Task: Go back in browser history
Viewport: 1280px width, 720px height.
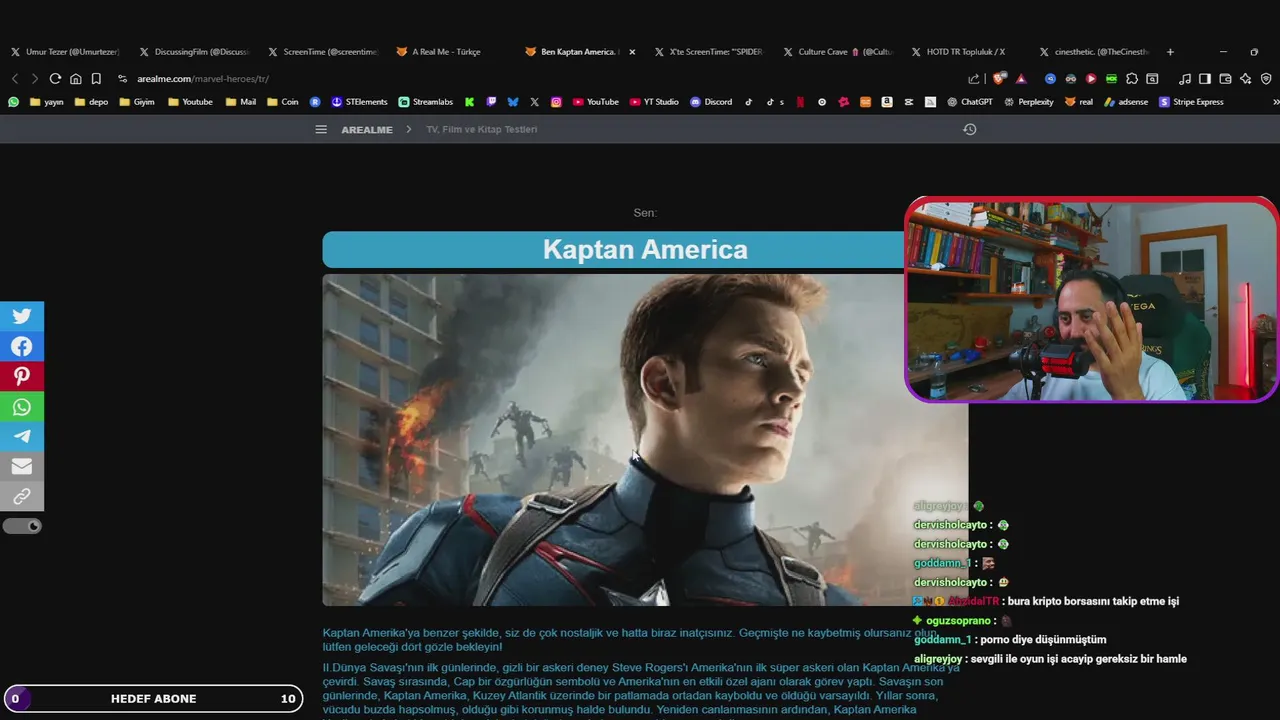Action: point(15,78)
